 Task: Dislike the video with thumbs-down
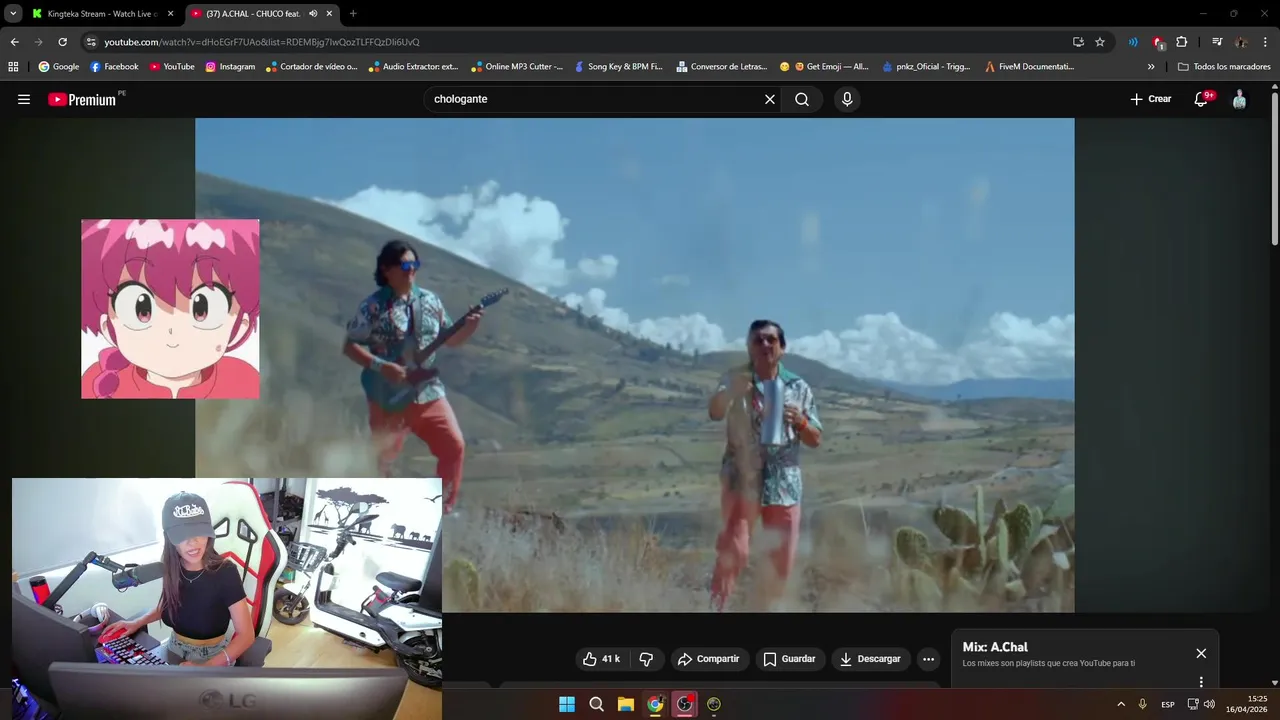(646, 659)
